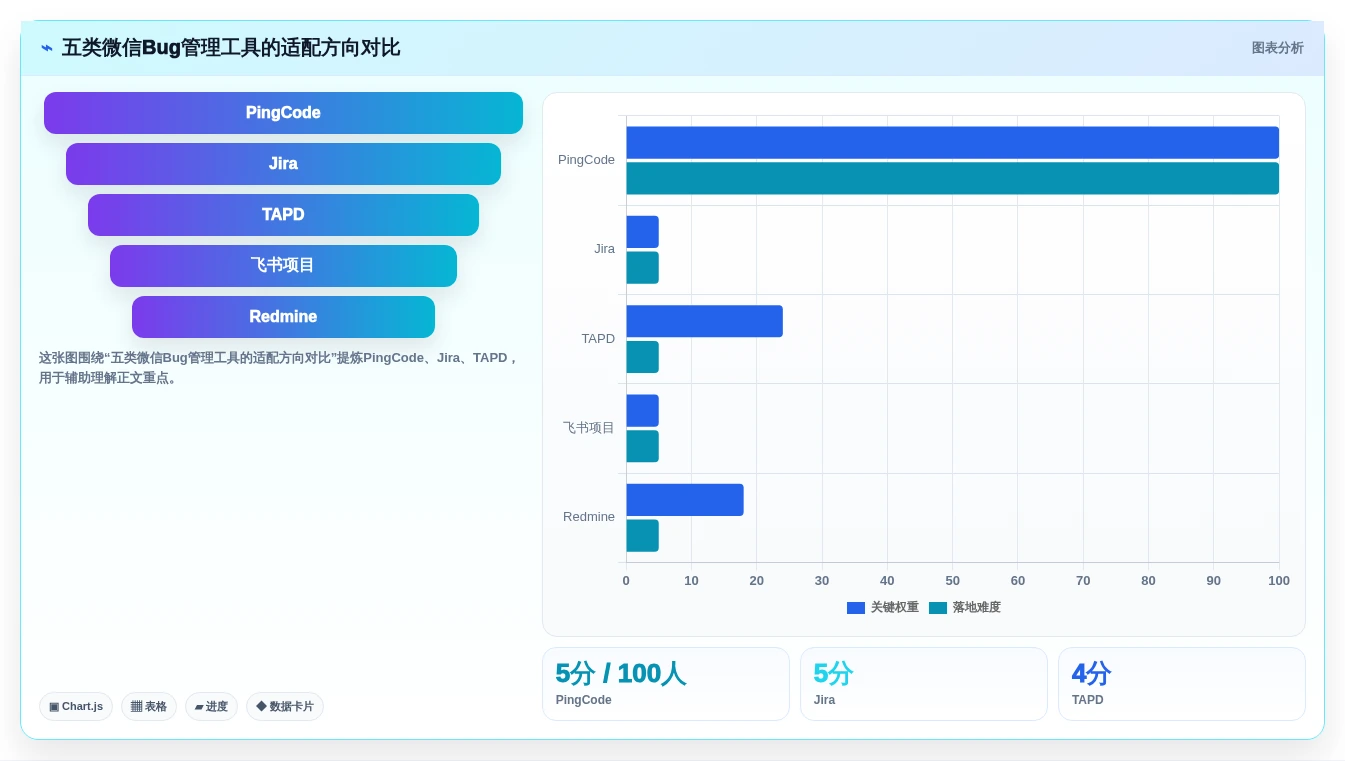Click the x-axis tick label 40
Image resolution: width=1345 pixels, height=761 pixels.
coord(887,581)
